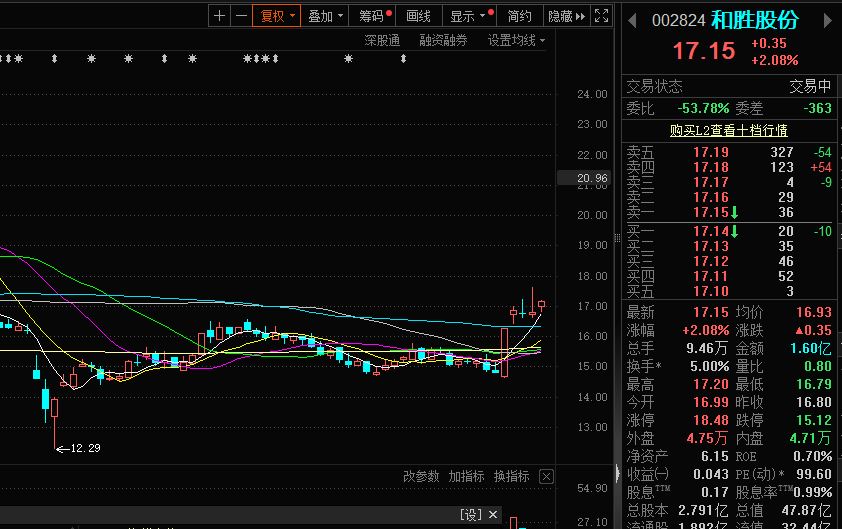
Task: Open the 叠加 overlay dropdown
Action: pos(324,16)
